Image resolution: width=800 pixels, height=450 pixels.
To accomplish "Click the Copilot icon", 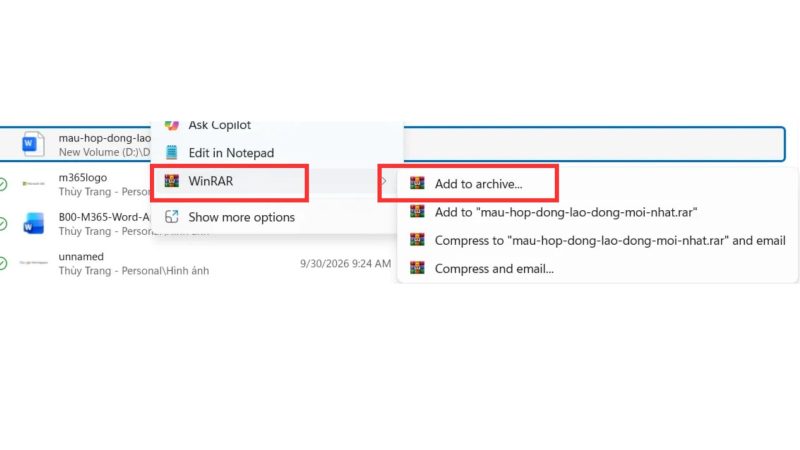I will [x=171, y=125].
